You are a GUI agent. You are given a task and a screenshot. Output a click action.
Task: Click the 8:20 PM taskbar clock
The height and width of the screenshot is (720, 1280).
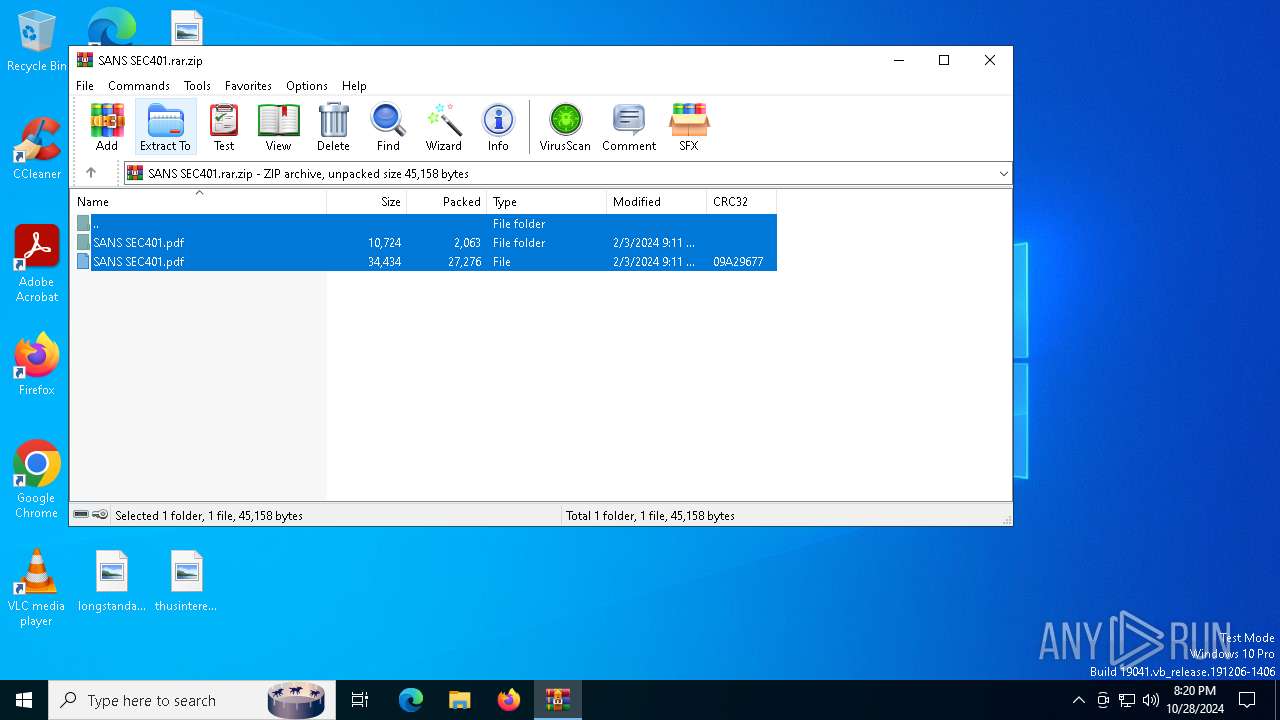(1194, 691)
